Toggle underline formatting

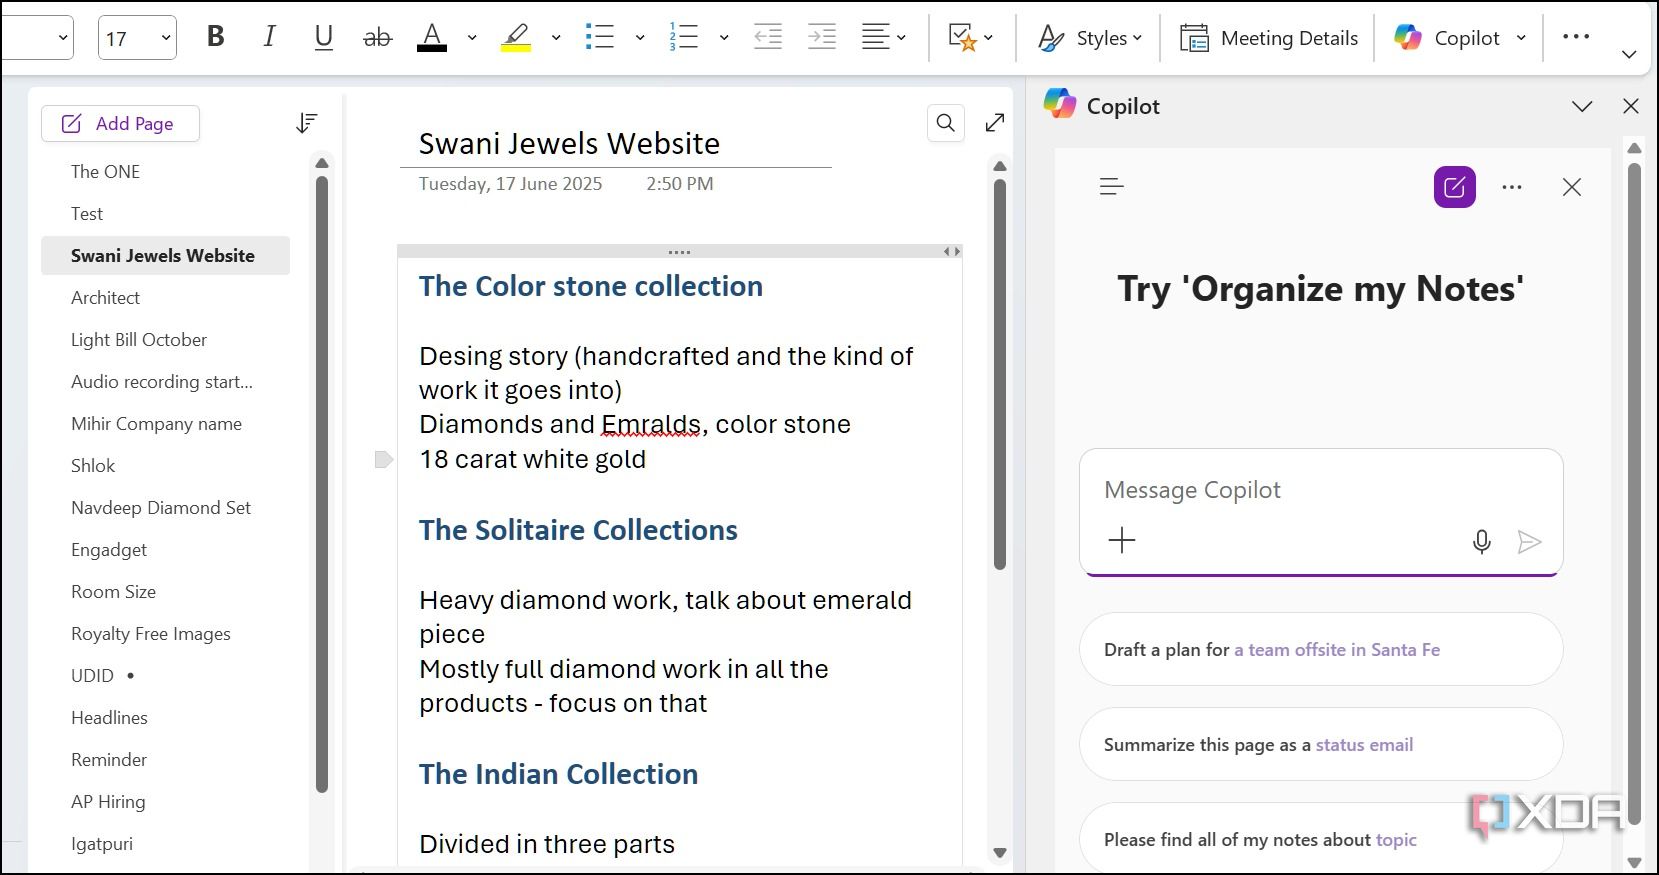click(x=323, y=37)
